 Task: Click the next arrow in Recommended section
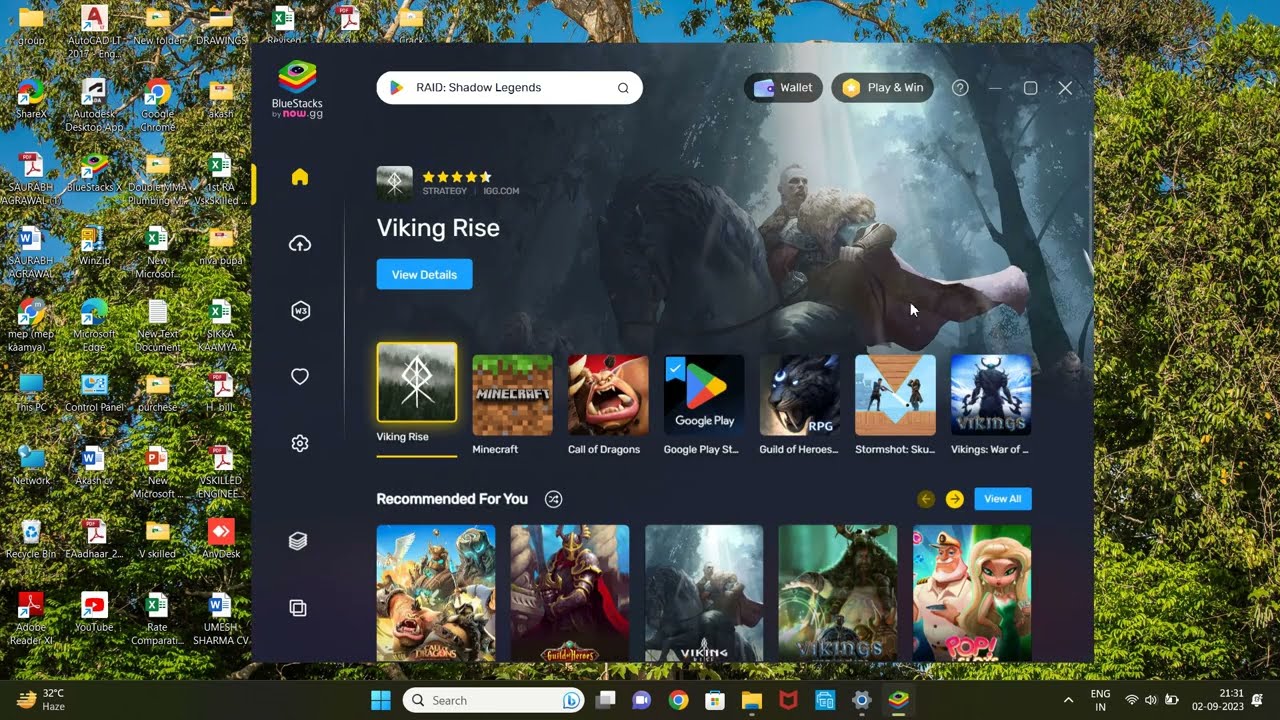(x=955, y=499)
